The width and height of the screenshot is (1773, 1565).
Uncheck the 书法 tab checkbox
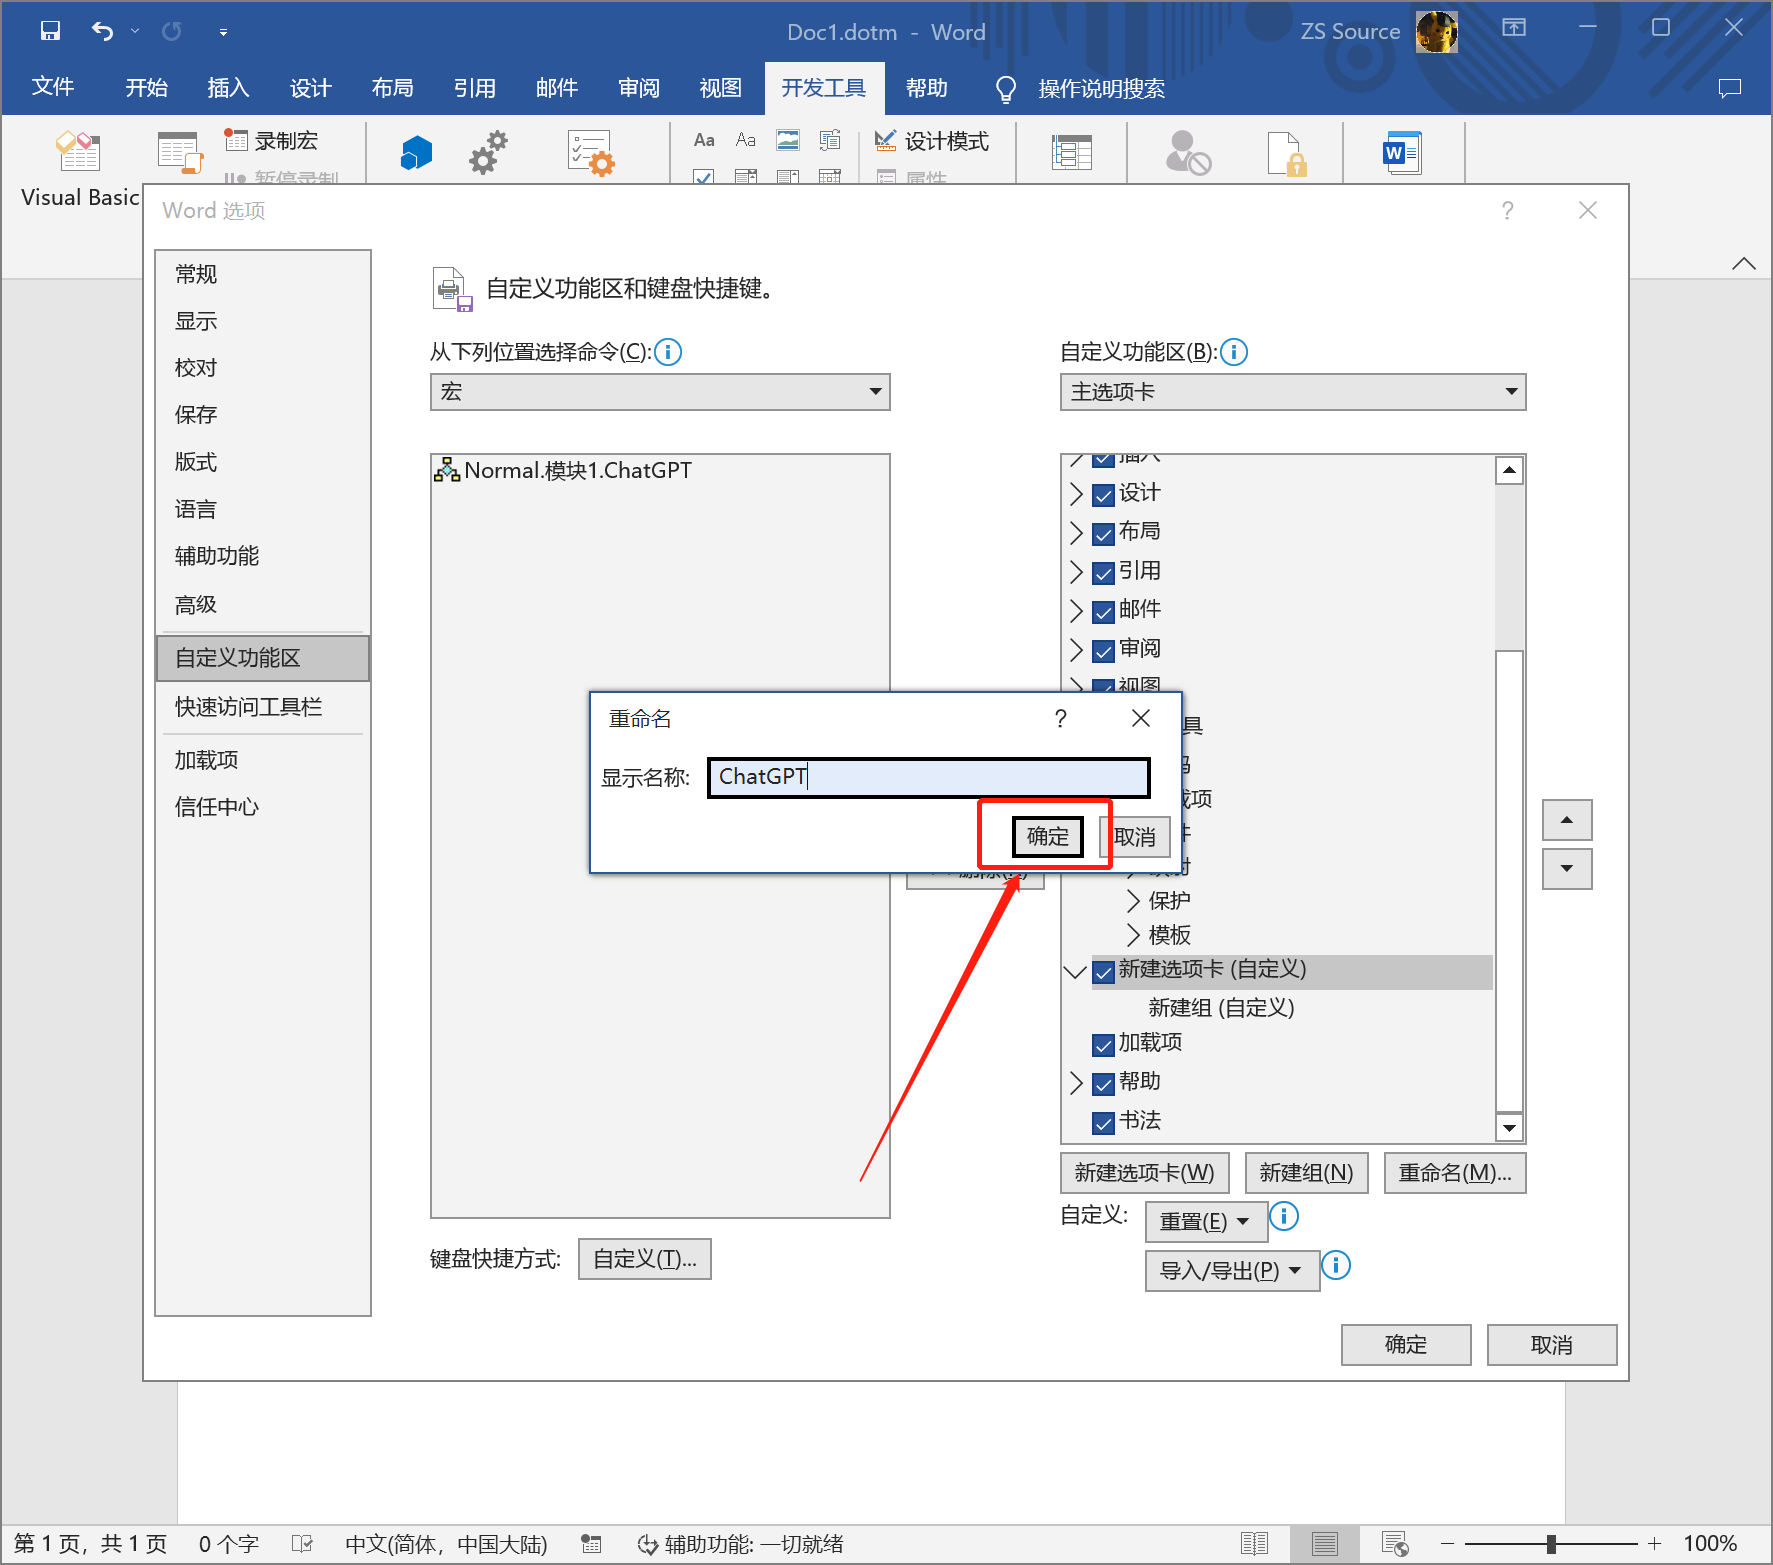pyautogui.click(x=1104, y=1122)
